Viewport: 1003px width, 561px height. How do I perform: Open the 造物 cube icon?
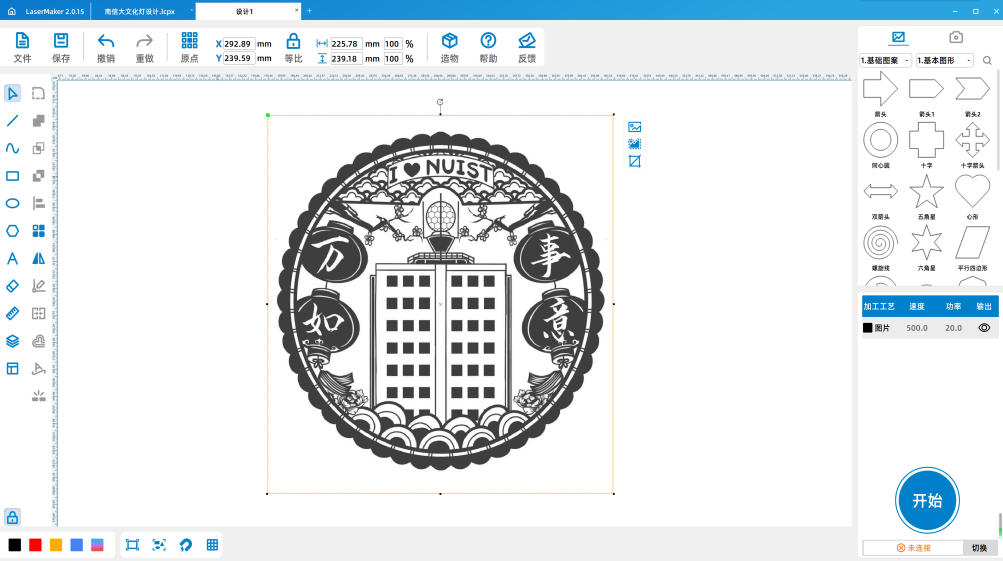coord(450,41)
